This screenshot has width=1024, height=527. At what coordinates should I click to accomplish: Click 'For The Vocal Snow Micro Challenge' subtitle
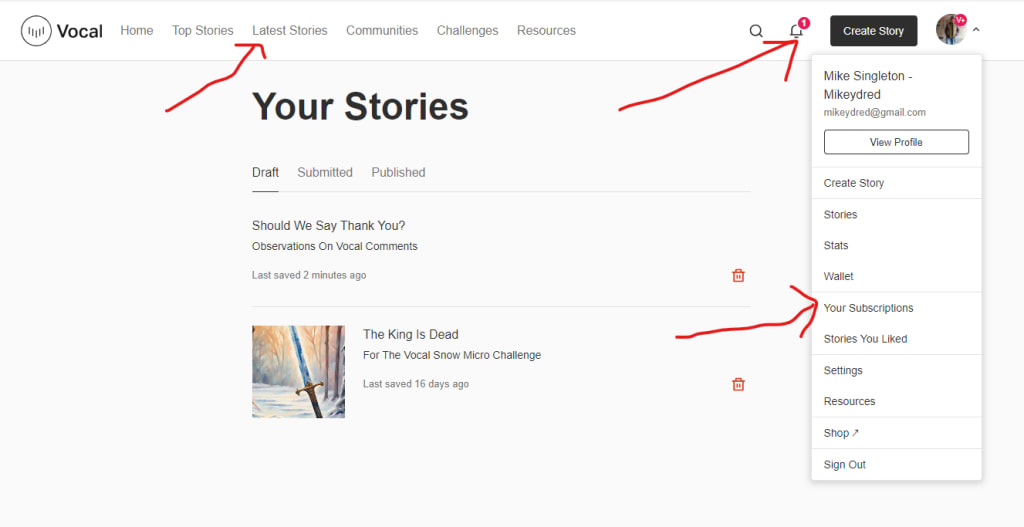[452, 355]
